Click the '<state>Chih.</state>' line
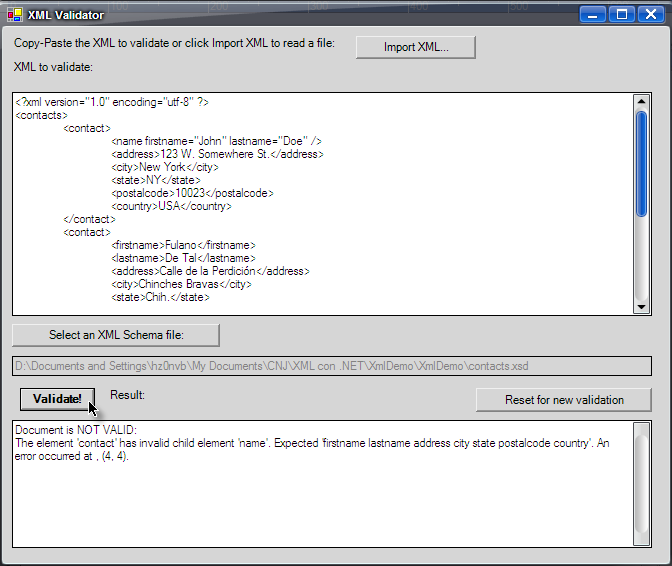The width and height of the screenshot is (672, 566). (x=160, y=297)
